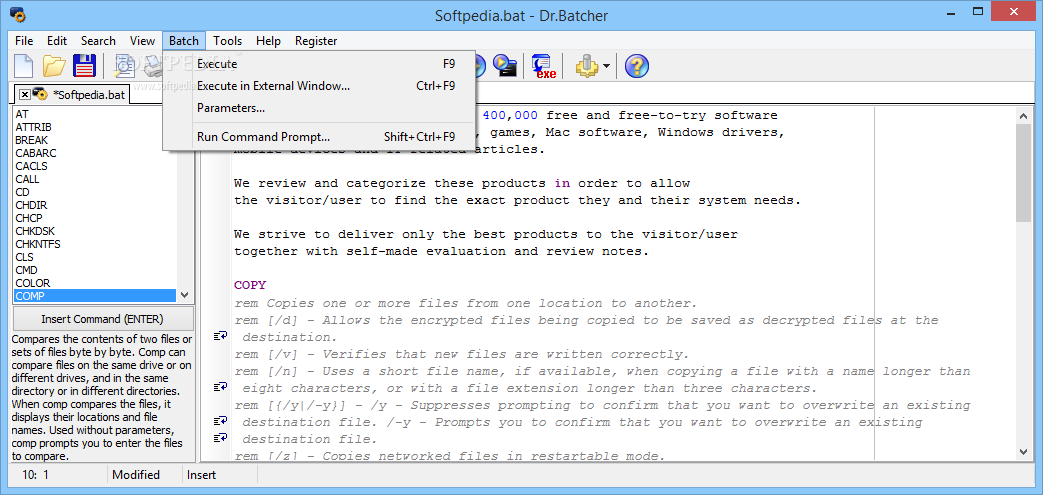1043x495 pixels.
Task: Click the Execute in External Window toolbar icon
Action: (x=508, y=65)
